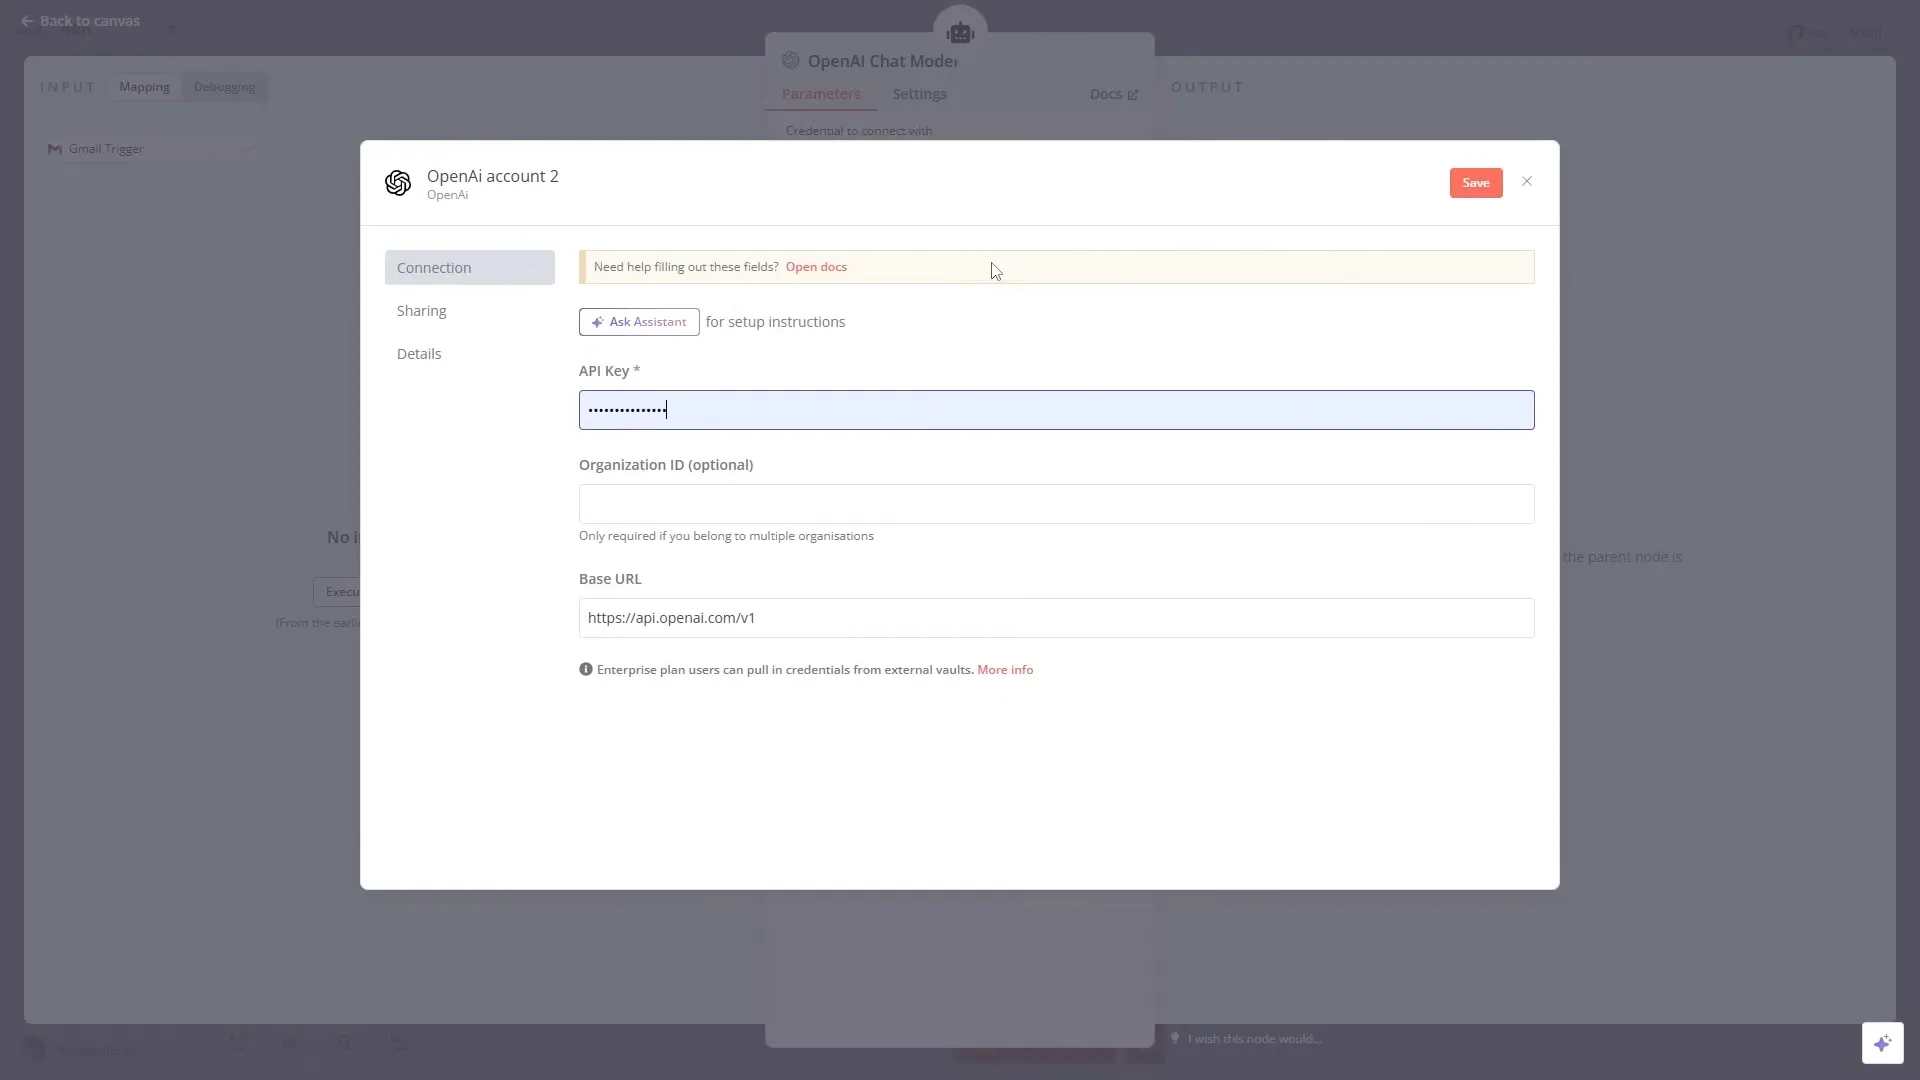Click the info icon beside Enterprise plan note

click(586, 670)
